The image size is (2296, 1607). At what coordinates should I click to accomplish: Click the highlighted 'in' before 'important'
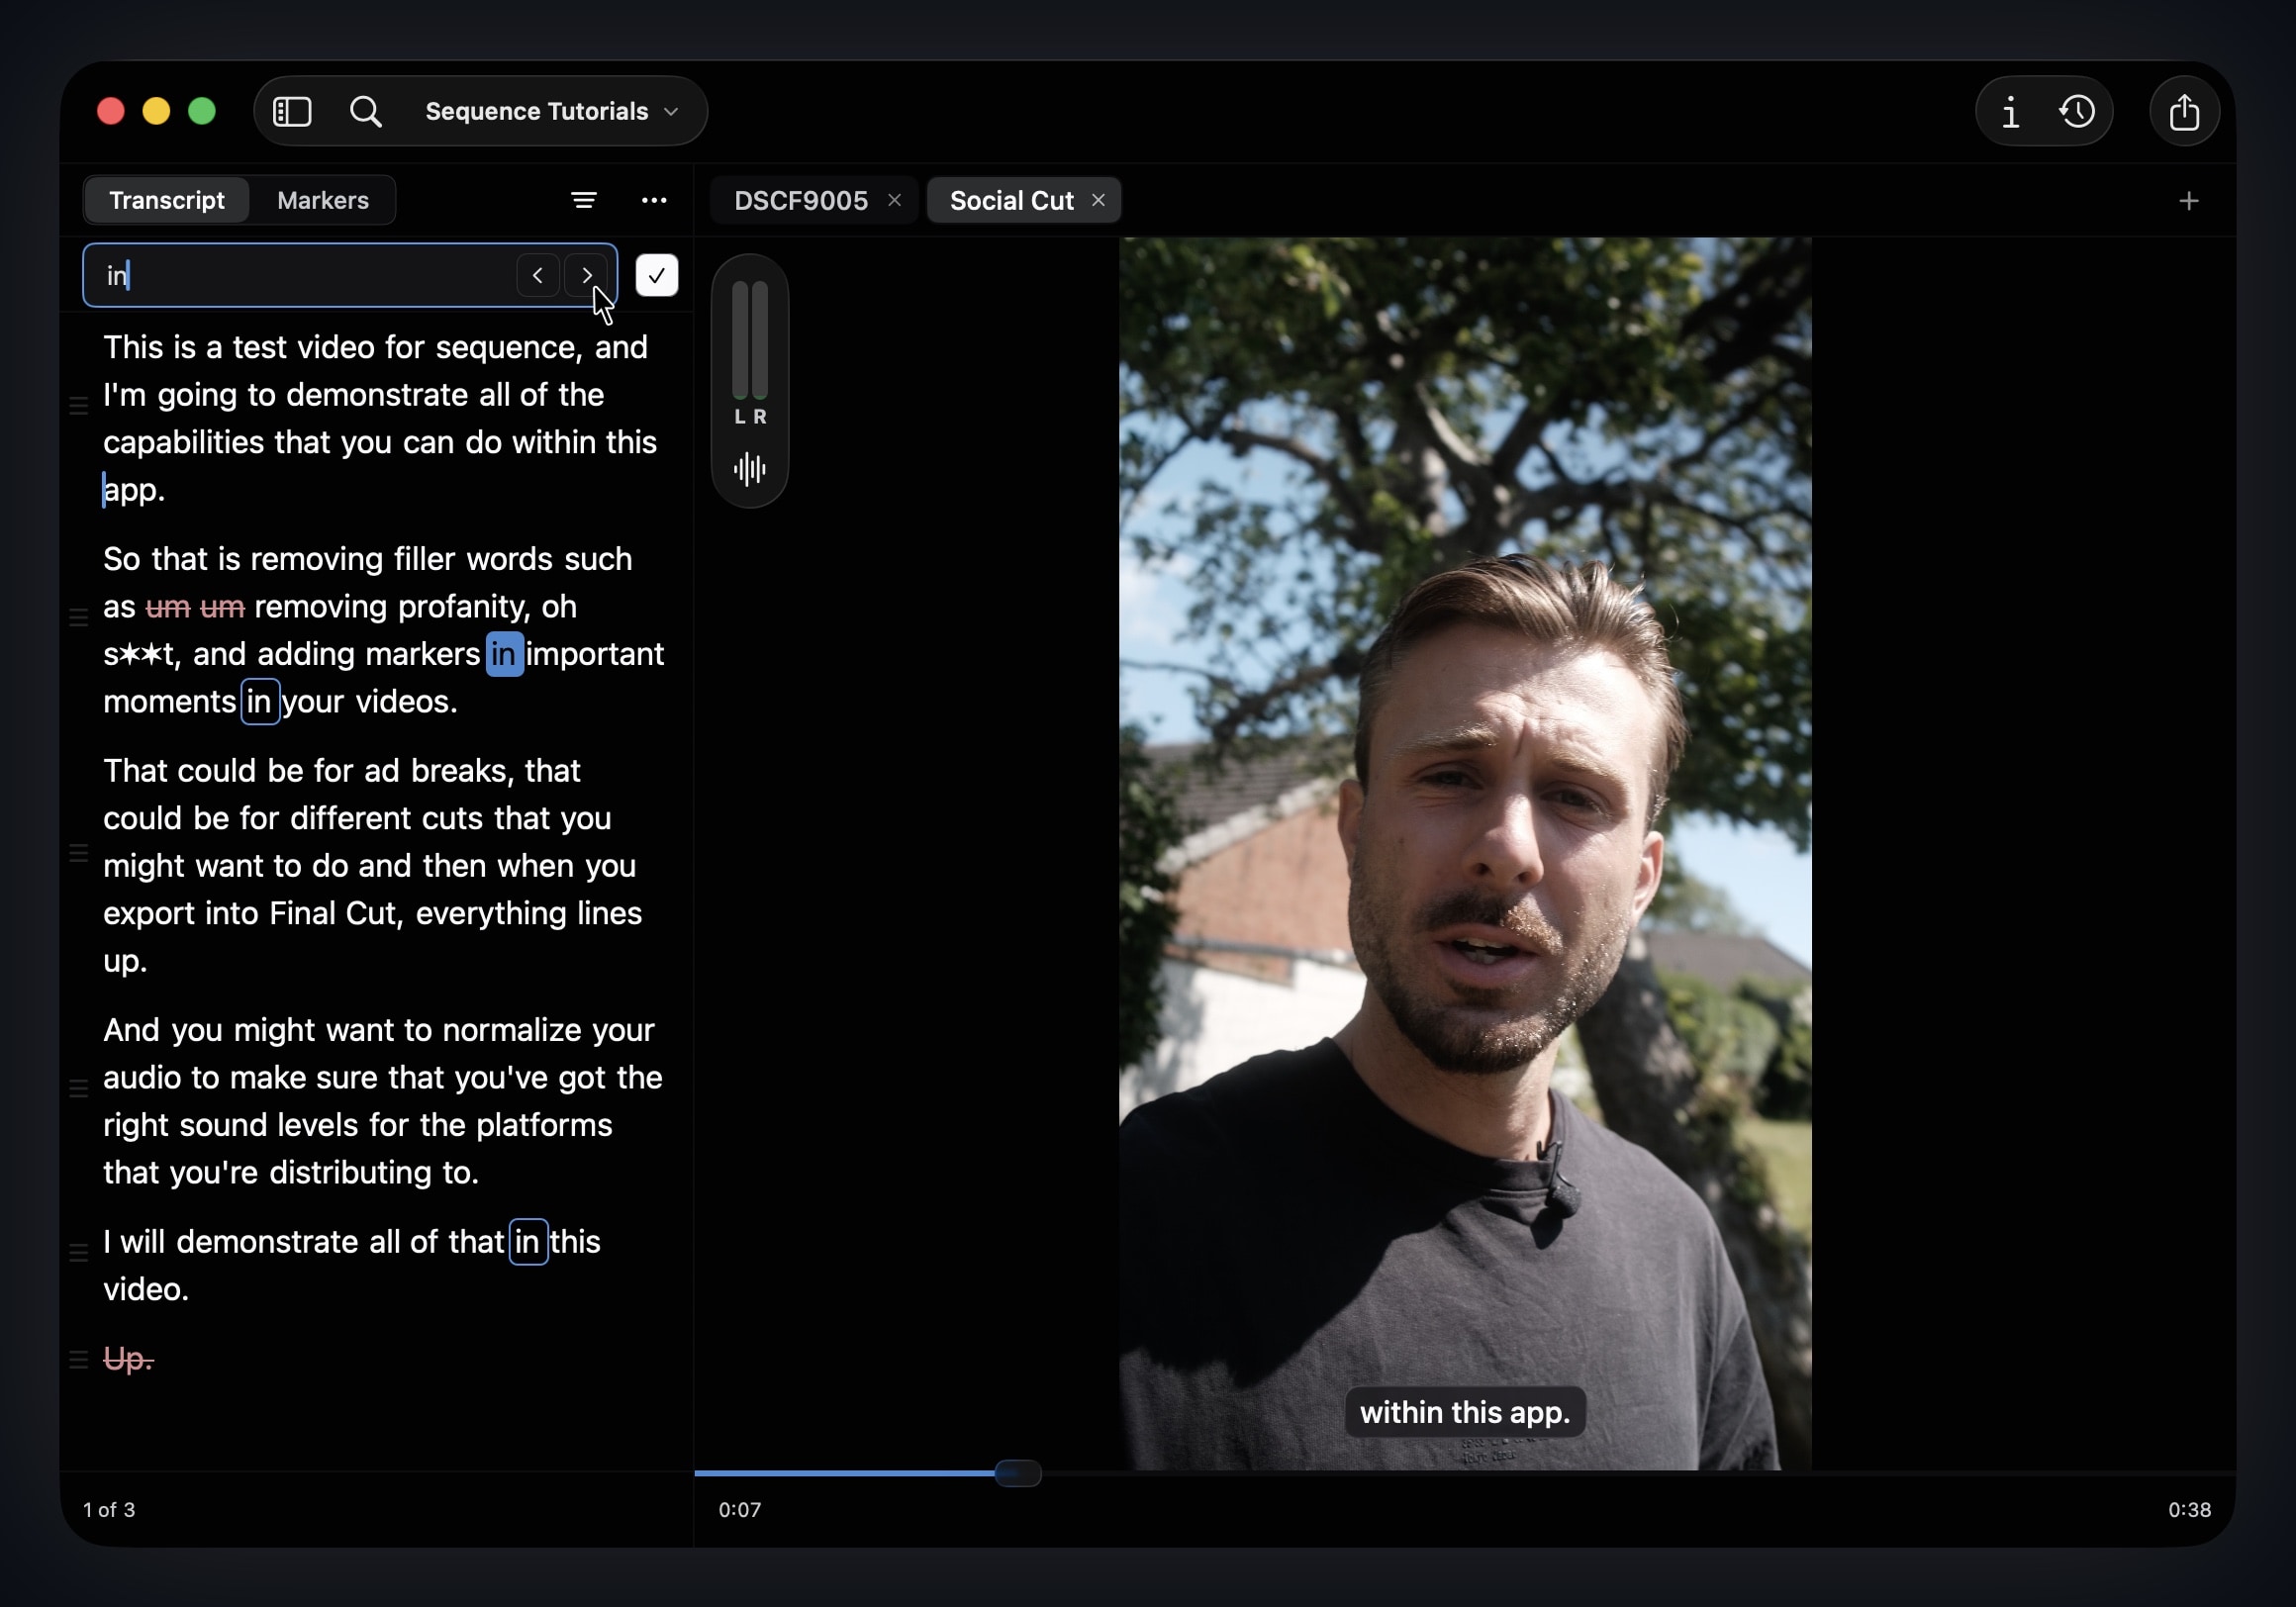(x=504, y=654)
